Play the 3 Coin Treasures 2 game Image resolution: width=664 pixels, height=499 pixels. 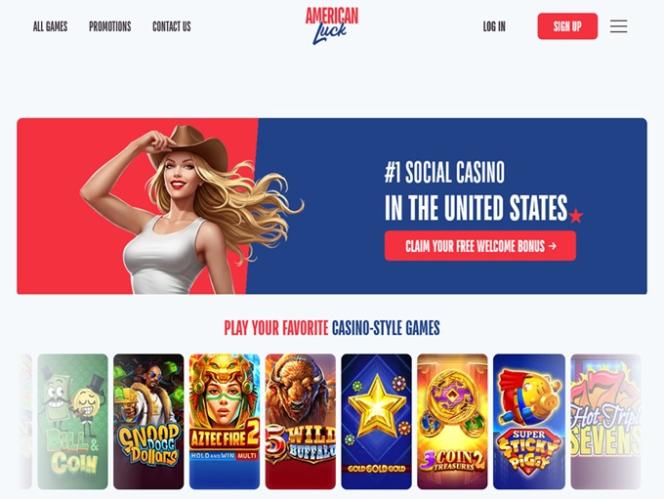click(452, 421)
